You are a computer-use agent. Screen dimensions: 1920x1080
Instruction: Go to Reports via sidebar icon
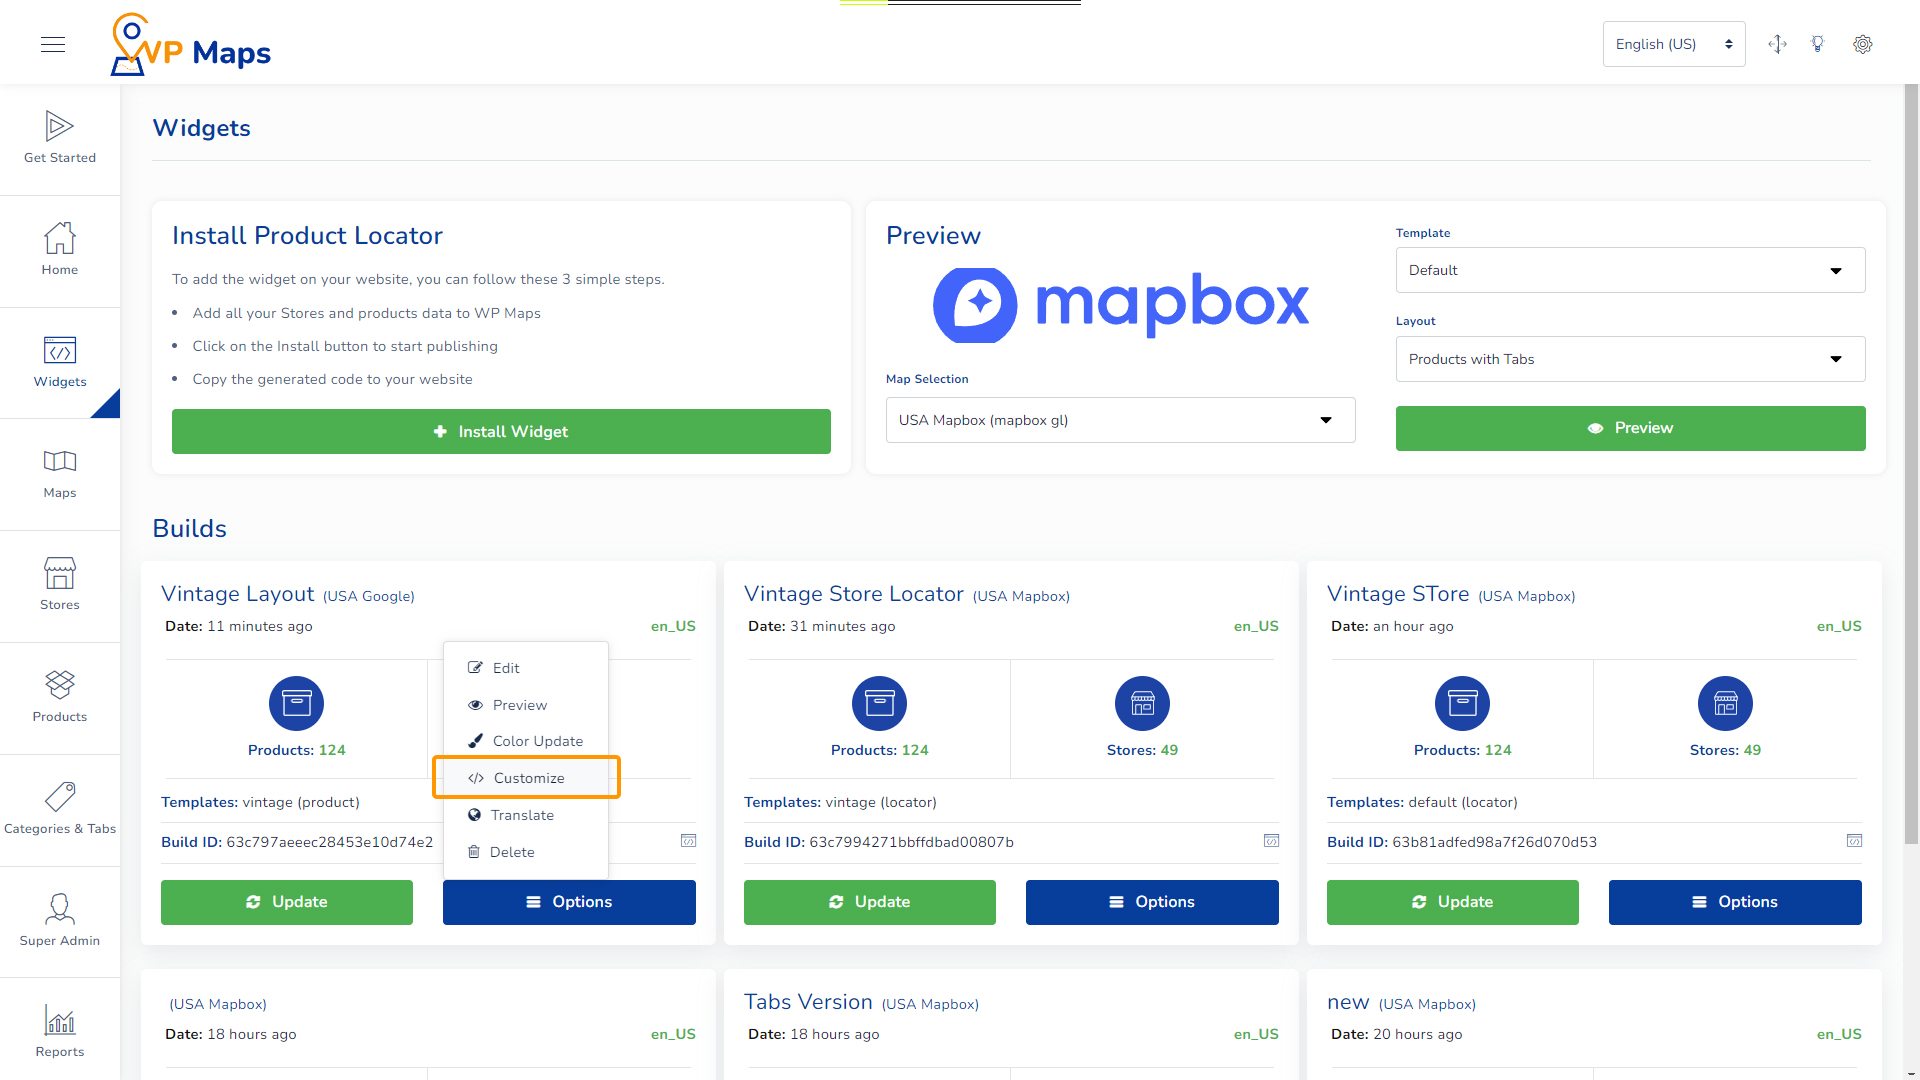pos(59,1030)
